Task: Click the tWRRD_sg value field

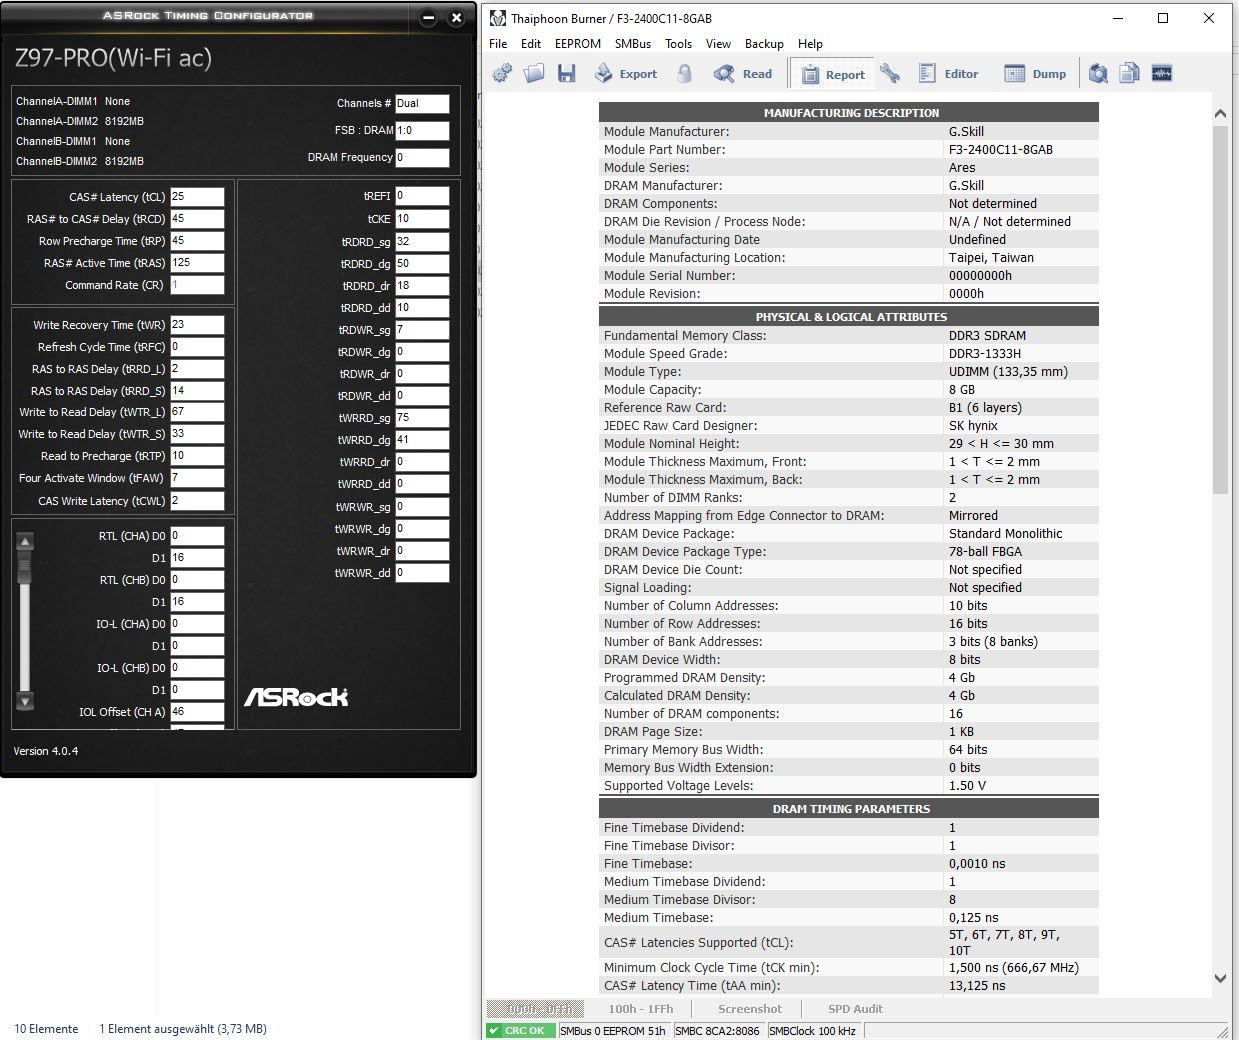Action: (422, 418)
